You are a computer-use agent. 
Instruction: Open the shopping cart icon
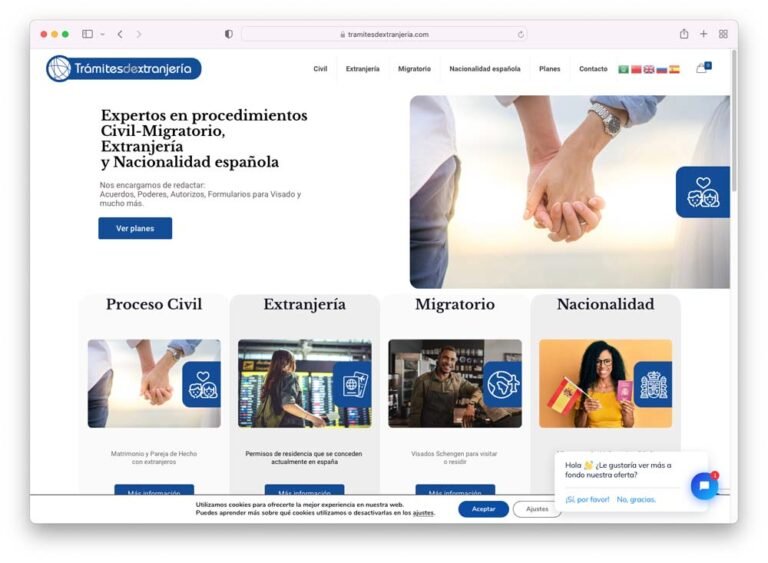pyautogui.click(x=703, y=68)
